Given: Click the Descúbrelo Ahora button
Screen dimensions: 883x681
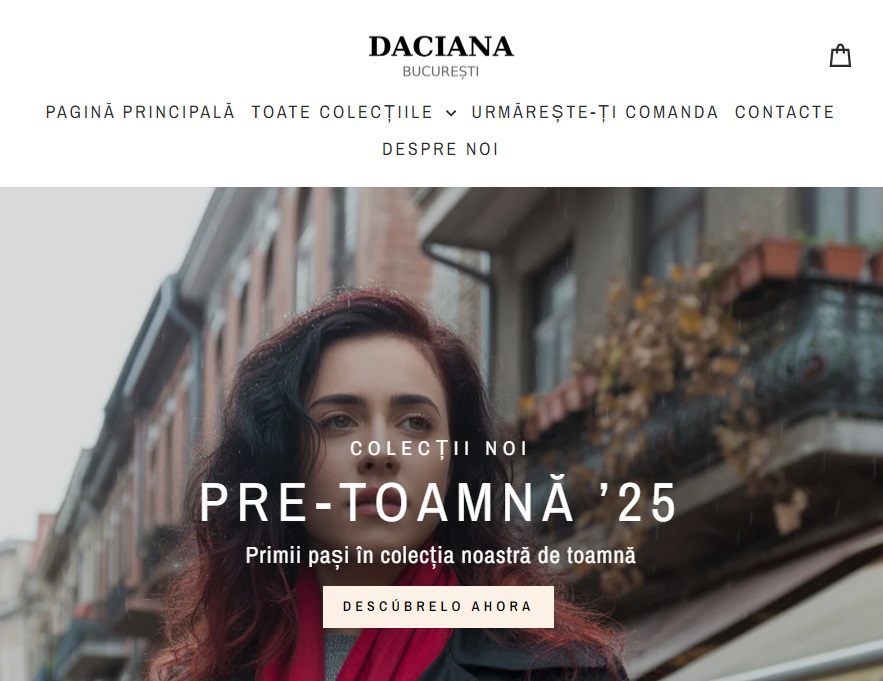Looking at the screenshot, I should click(438, 607).
